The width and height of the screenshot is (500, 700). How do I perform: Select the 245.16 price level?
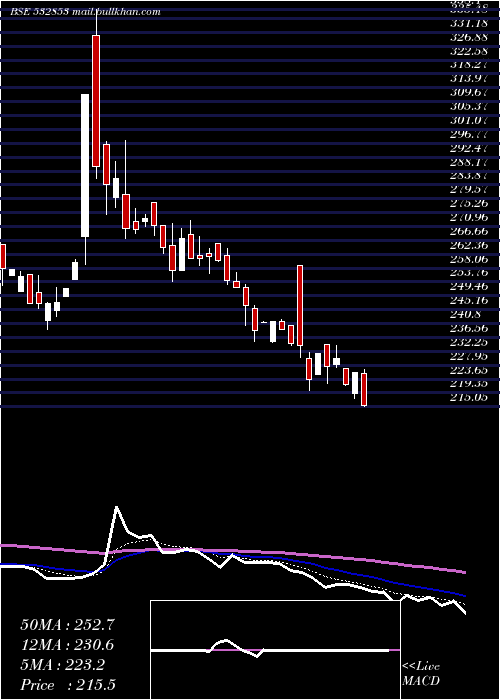[470, 300]
